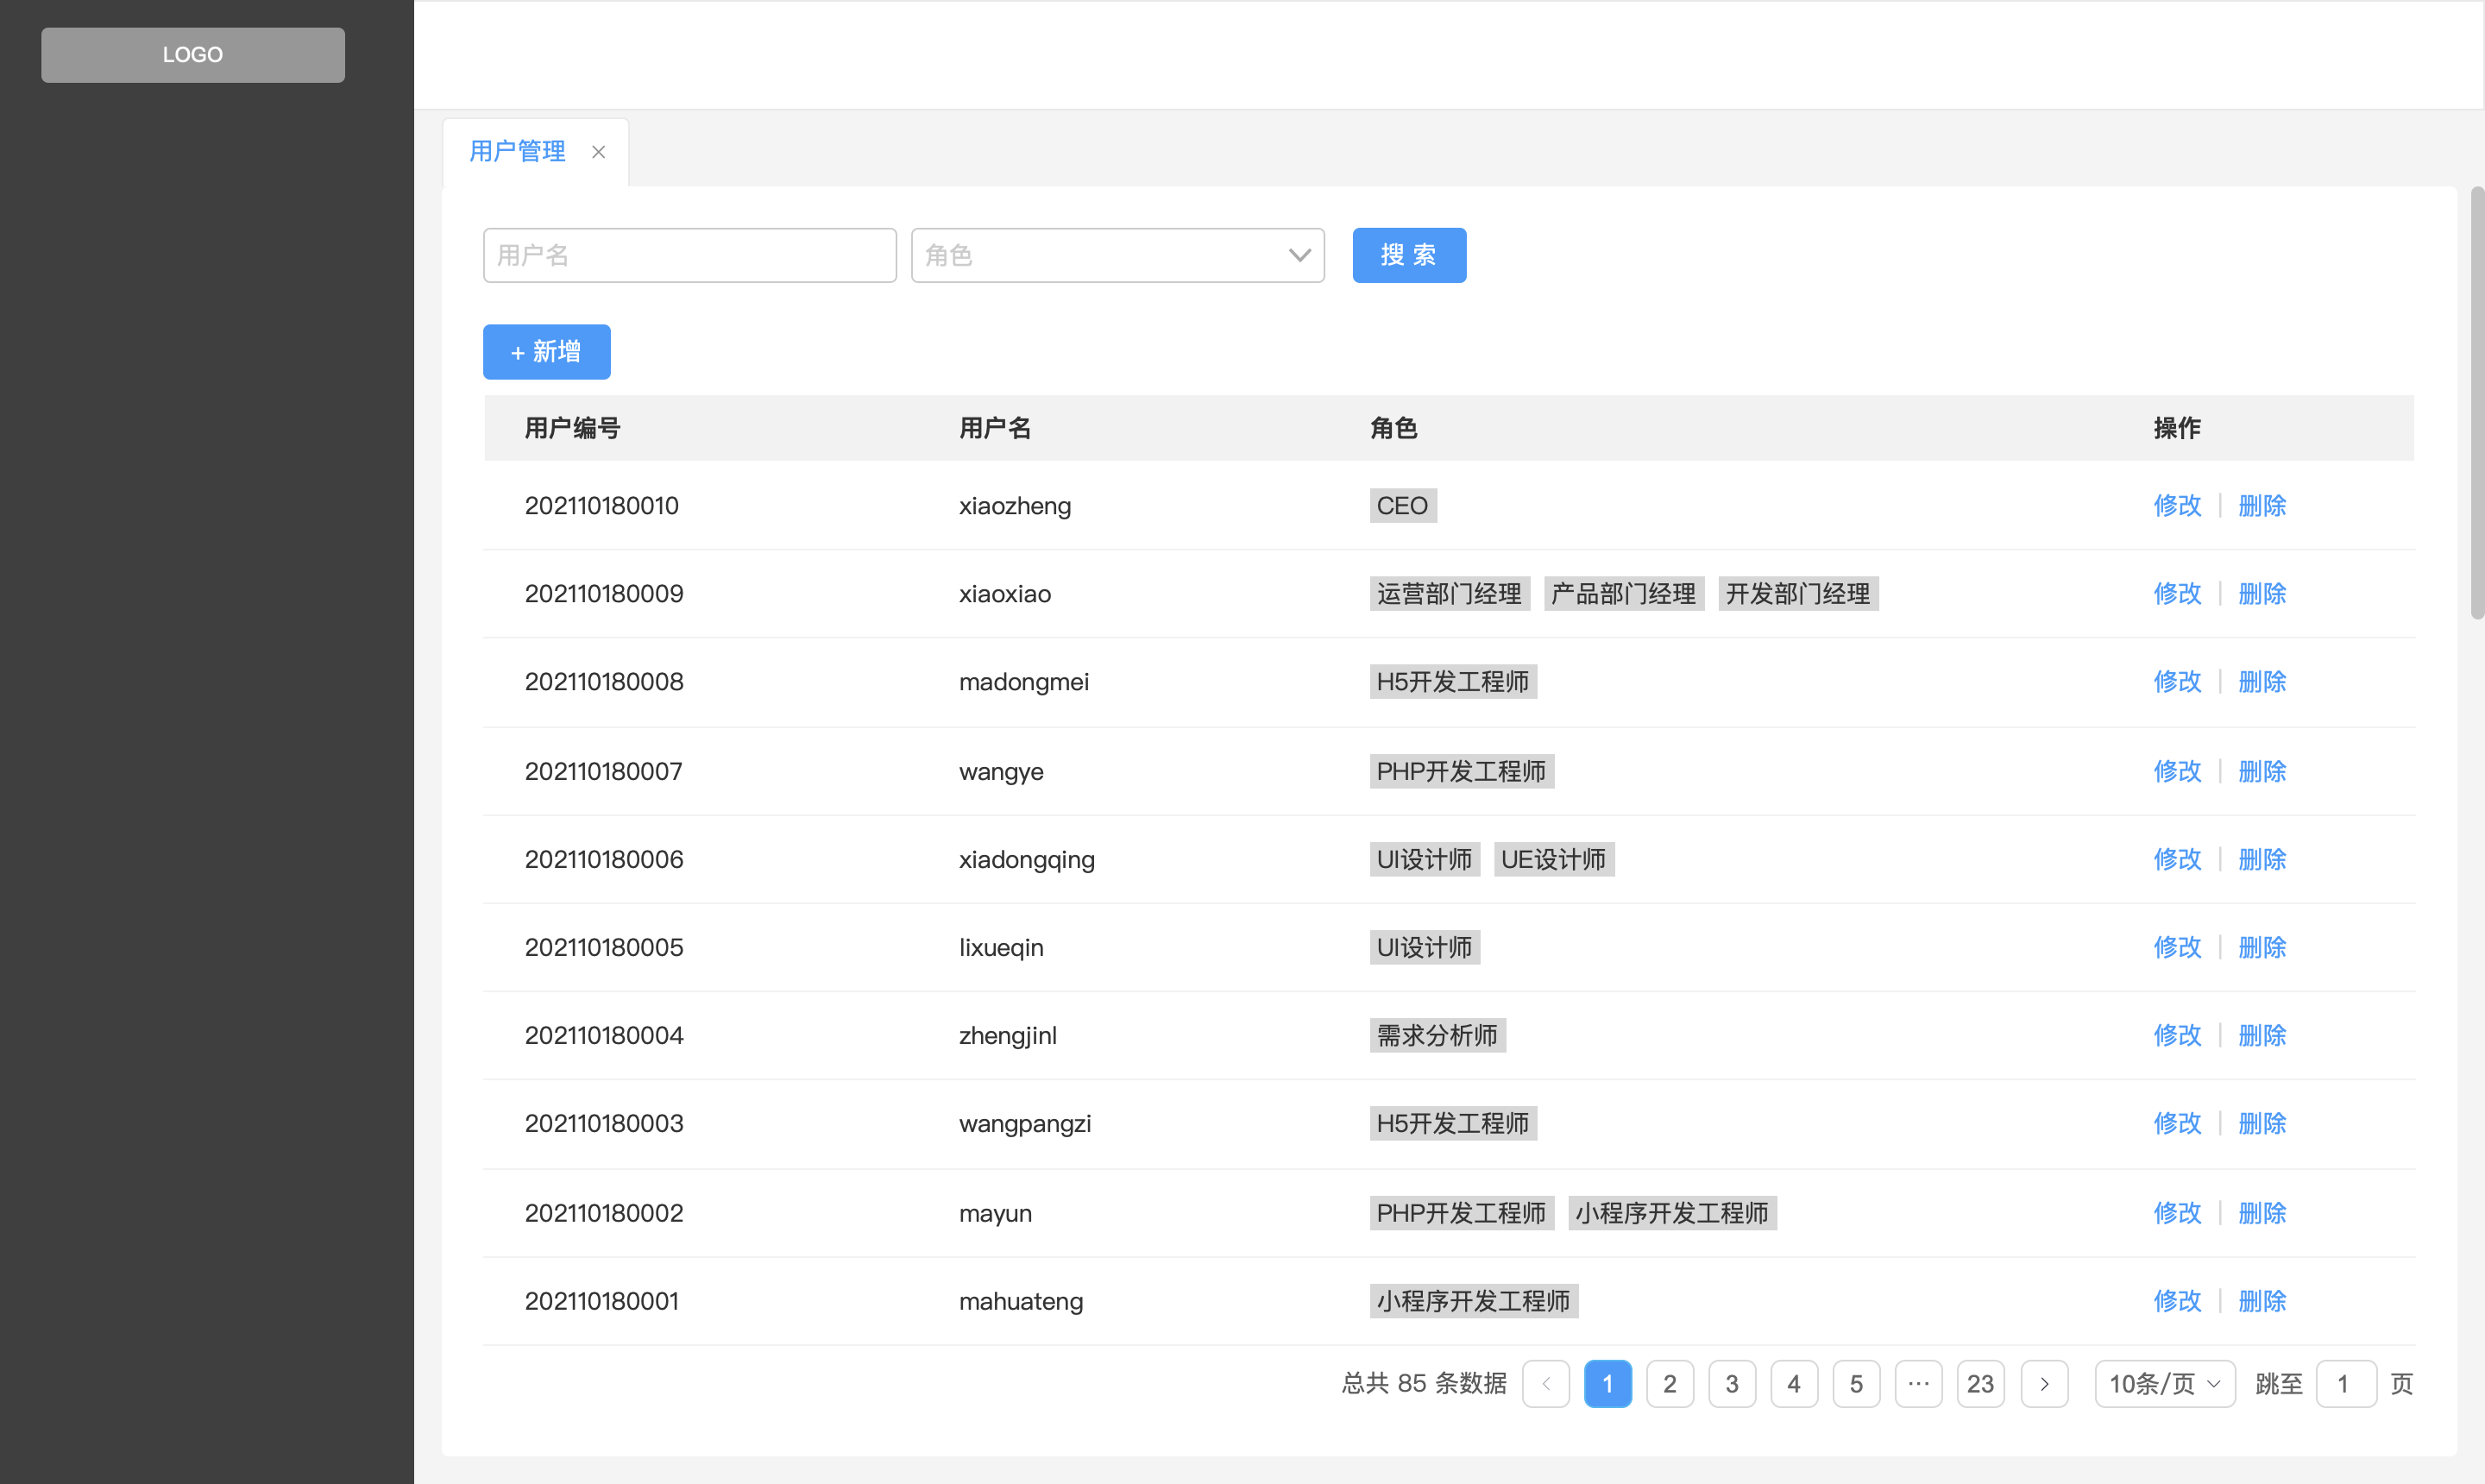Go to page 2
The height and width of the screenshot is (1484, 2485).
tap(1670, 1384)
